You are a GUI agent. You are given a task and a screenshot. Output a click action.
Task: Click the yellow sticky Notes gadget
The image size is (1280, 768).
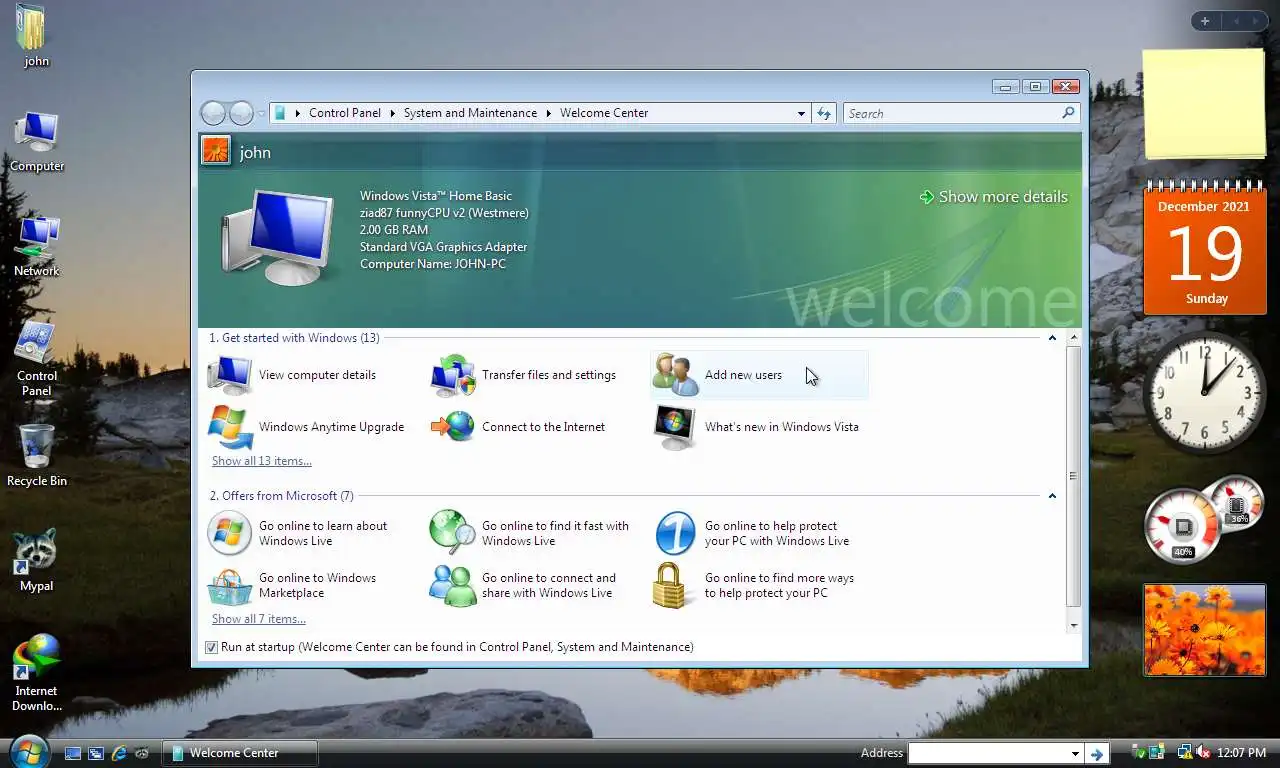[x=1204, y=104]
